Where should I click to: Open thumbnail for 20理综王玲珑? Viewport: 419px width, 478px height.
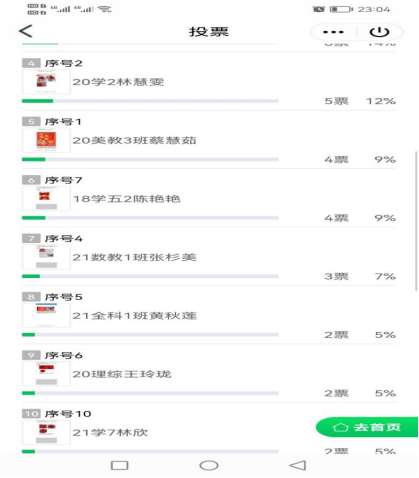click(x=46, y=374)
